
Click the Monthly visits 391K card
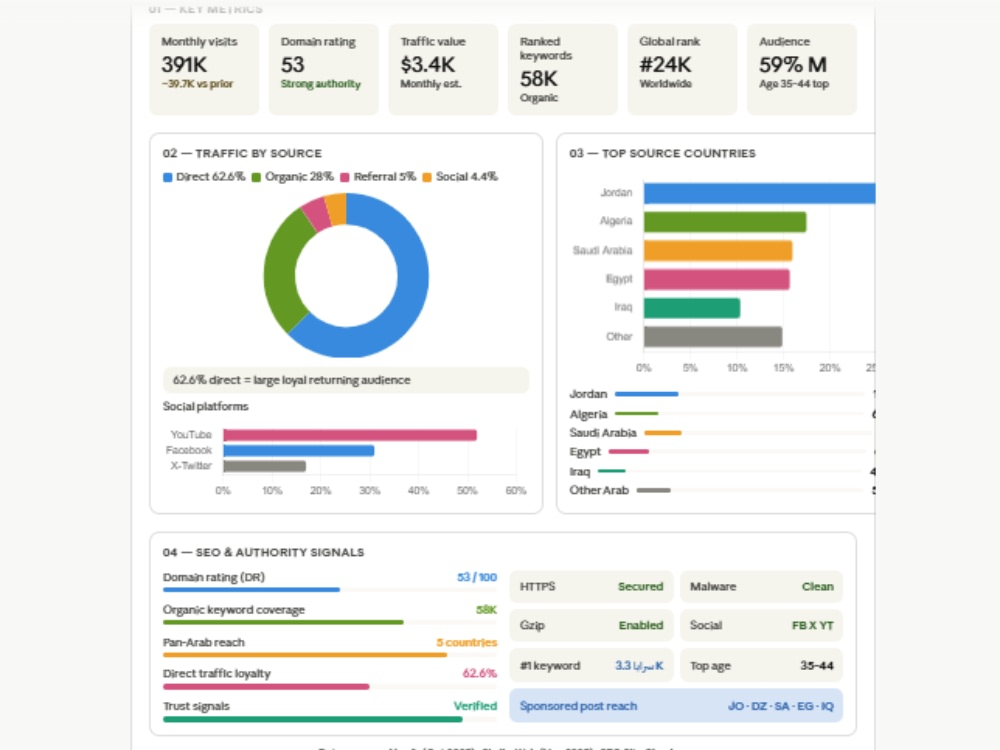tap(204, 70)
